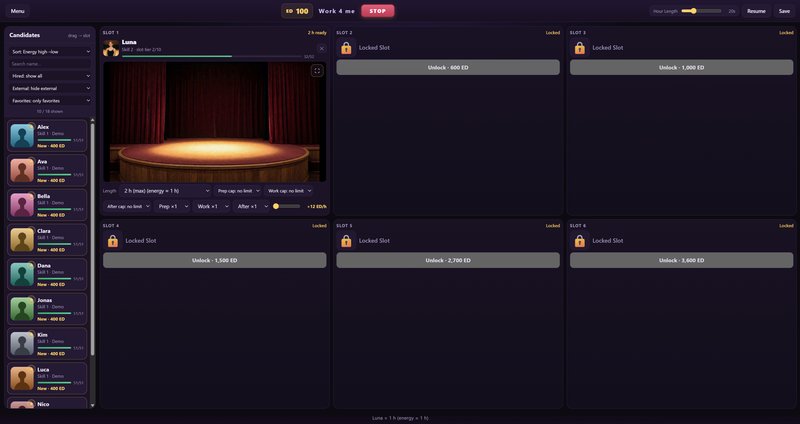
Task: Click the 'SLOT 1' heading
Action: (x=111, y=33)
